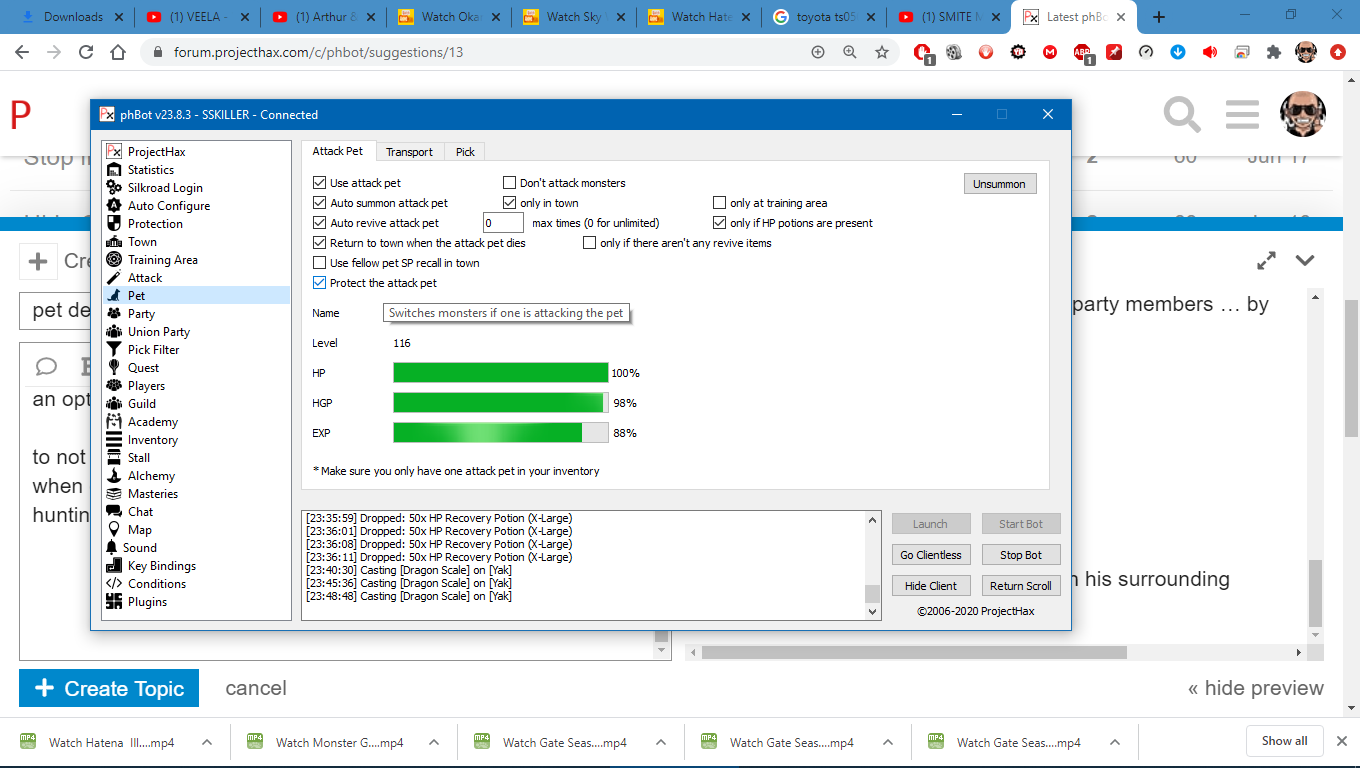Click the Training Area target icon
The image size is (1360, 768).
click(x=114, y=260)
